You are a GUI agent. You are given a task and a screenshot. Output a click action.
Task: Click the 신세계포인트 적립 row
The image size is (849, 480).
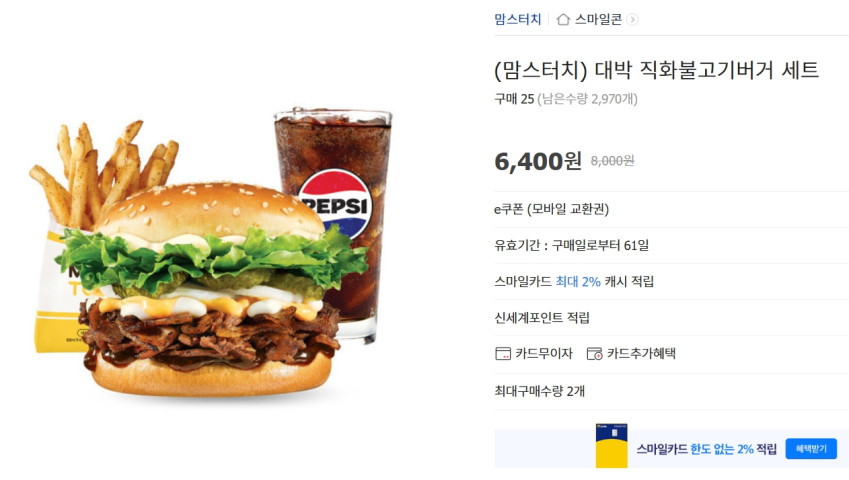(671, 318)
